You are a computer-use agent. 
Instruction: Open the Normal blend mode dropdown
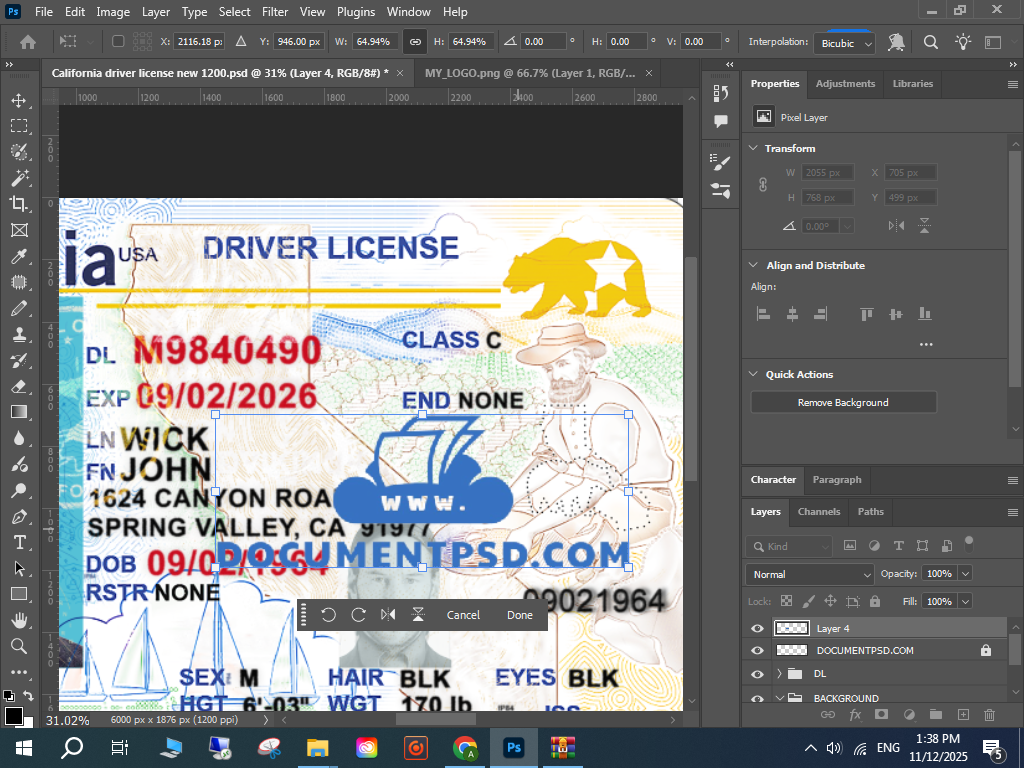pos(809,574)
